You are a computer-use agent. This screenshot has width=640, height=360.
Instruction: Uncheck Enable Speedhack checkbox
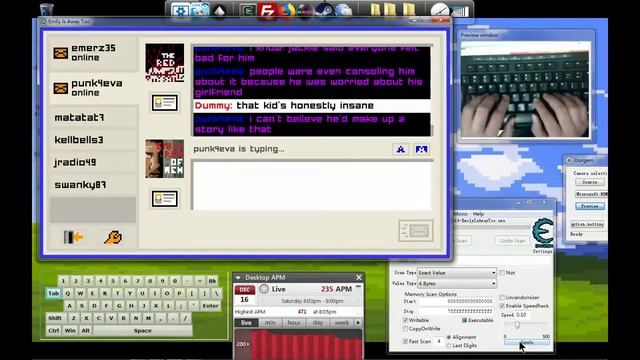click(x=502, y=306)
